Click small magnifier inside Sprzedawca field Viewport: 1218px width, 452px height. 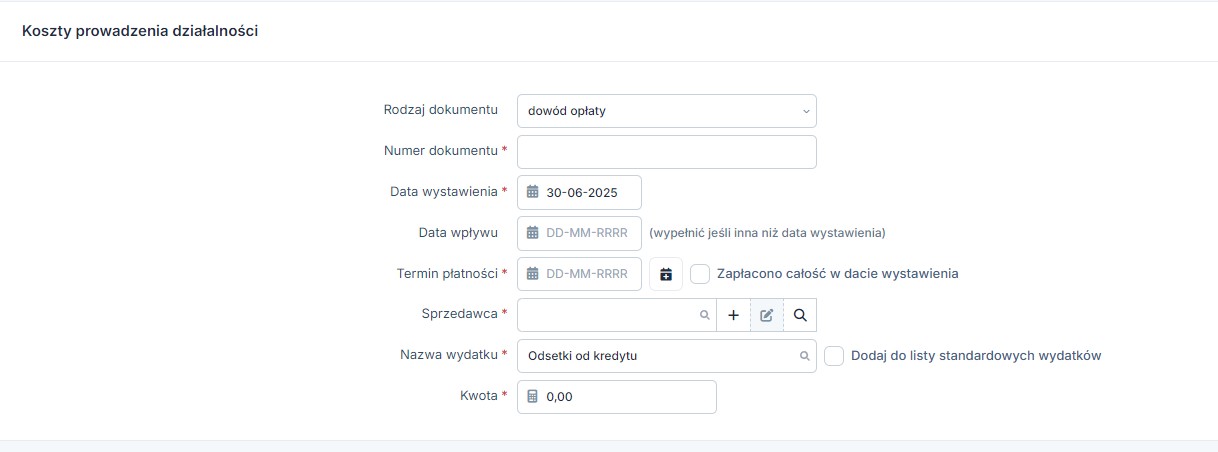[x=704, y=315]
